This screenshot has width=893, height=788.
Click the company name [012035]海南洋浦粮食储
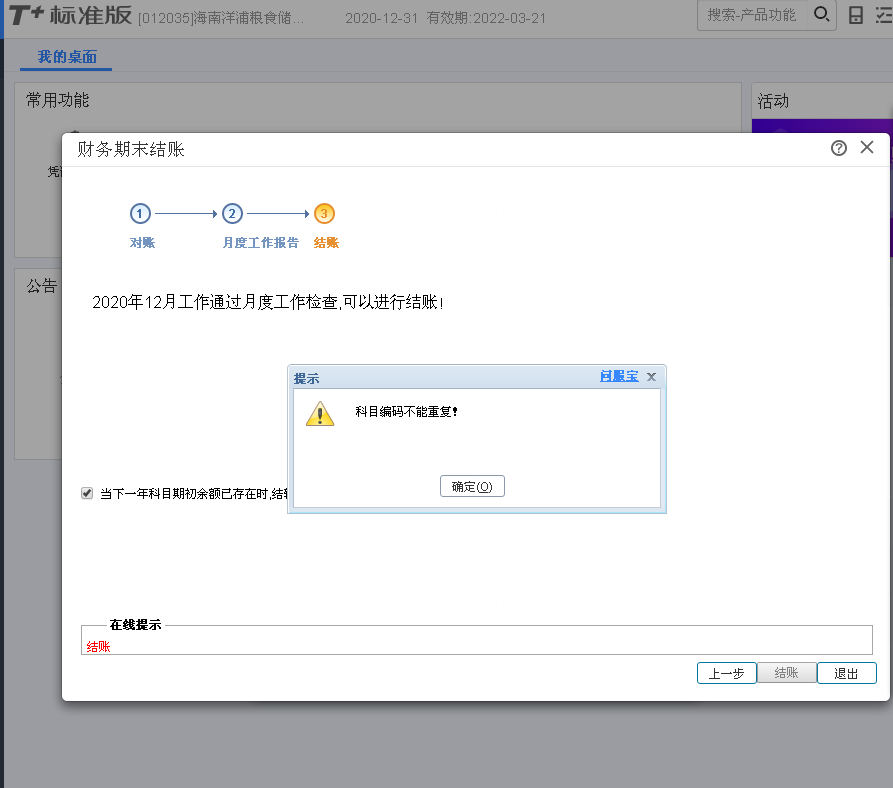tap(221, 18)
